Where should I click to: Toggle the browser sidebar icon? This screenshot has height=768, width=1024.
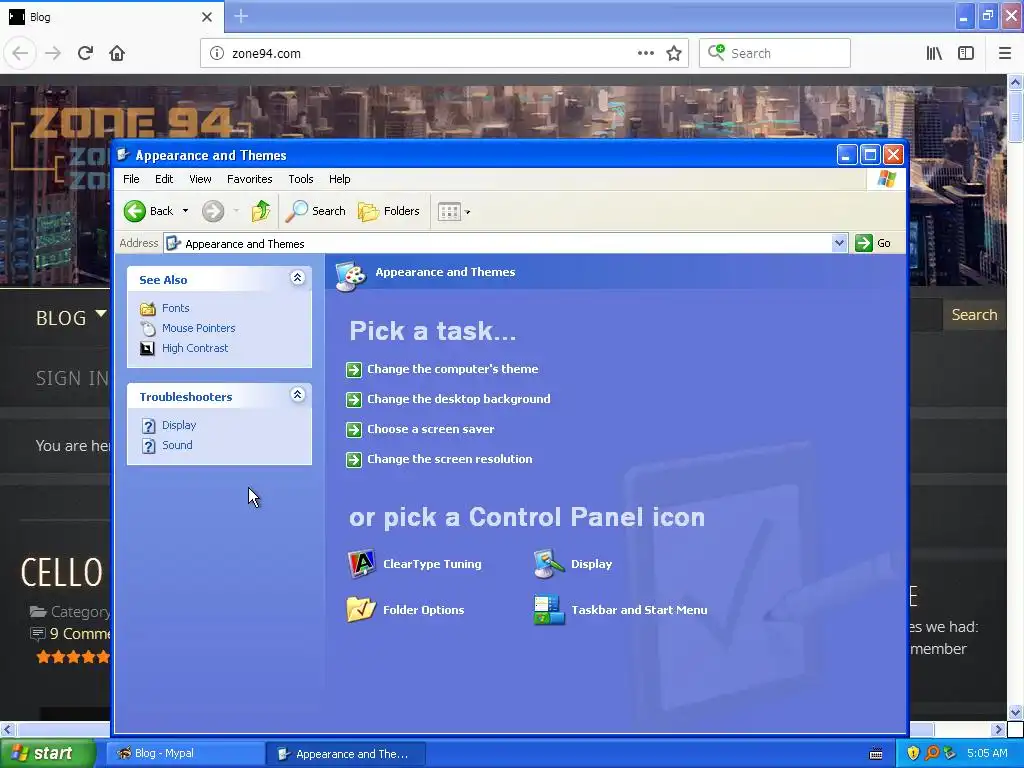tap(966, 54)
